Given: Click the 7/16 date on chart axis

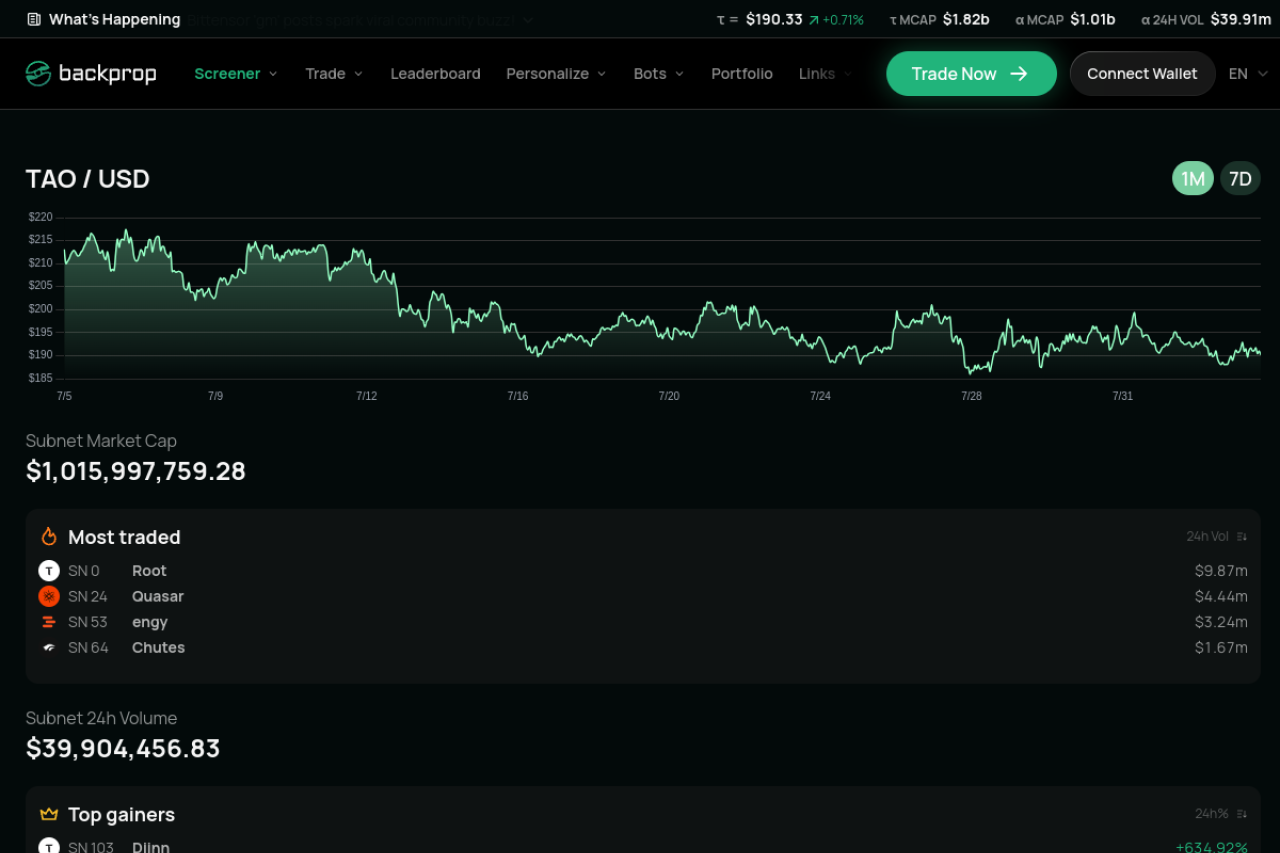Looking at the screenshot, I should coord(517,396).
